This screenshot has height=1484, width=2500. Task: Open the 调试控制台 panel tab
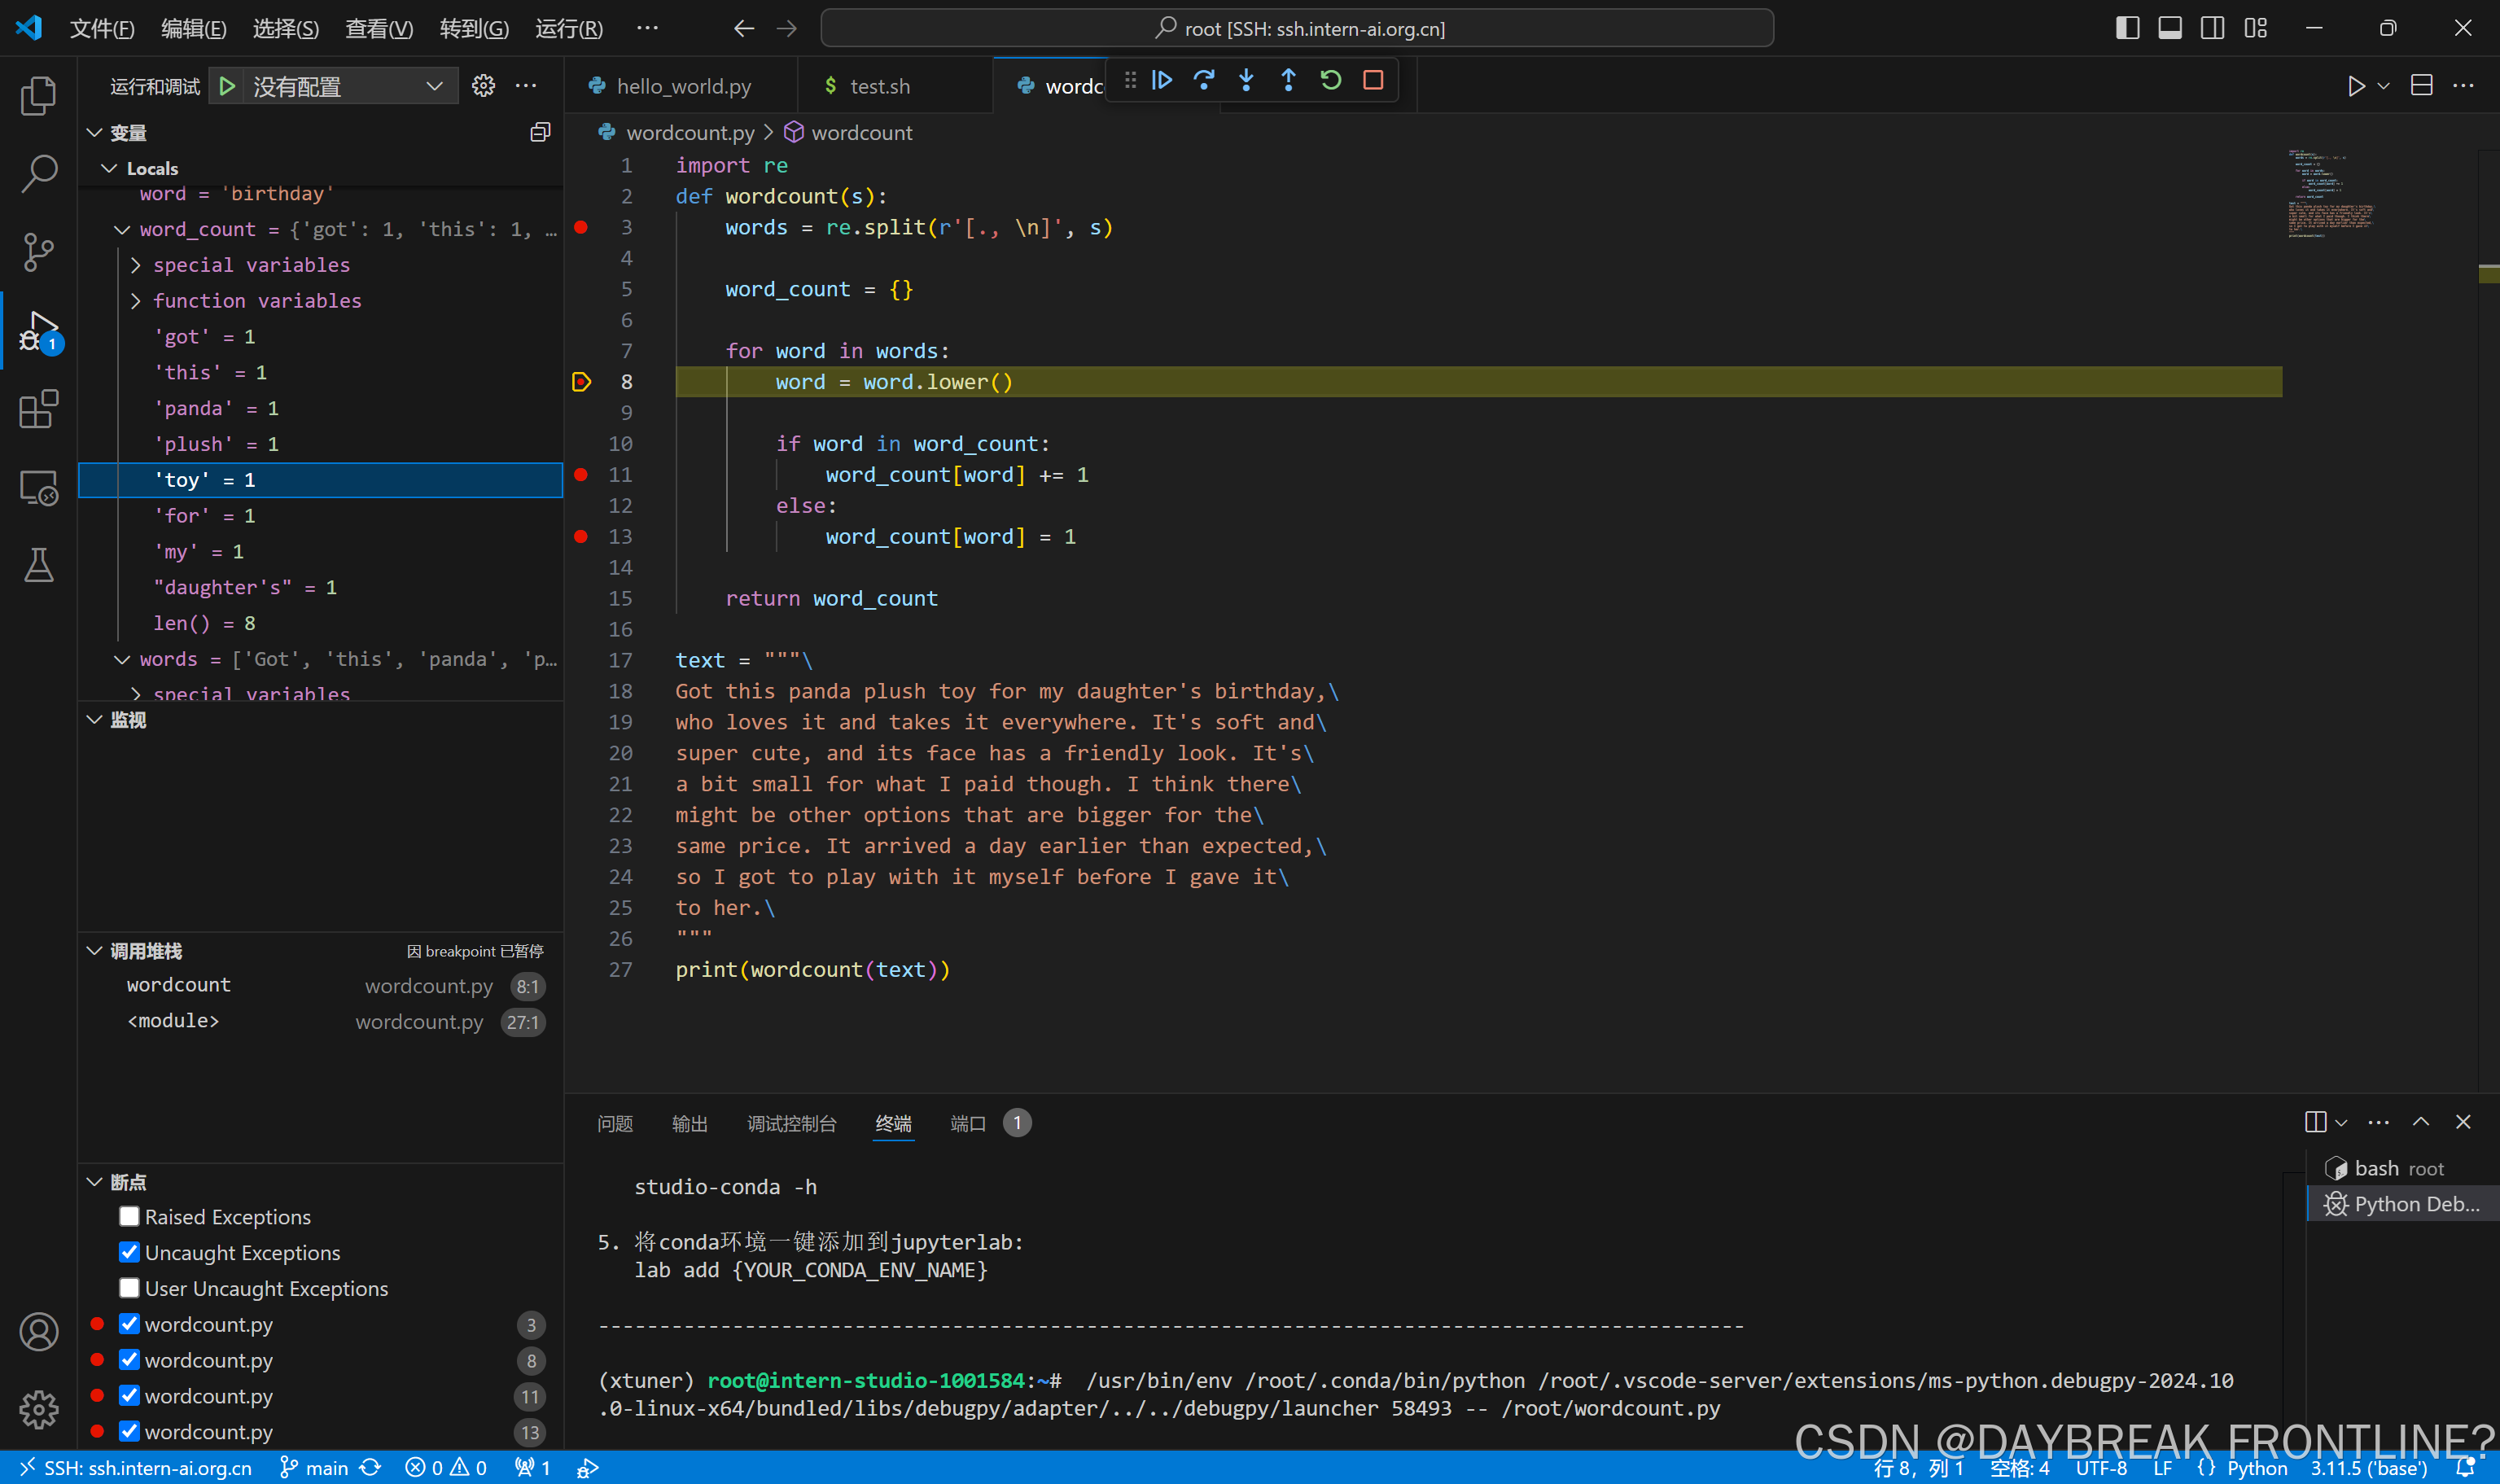click(791, 1123)
